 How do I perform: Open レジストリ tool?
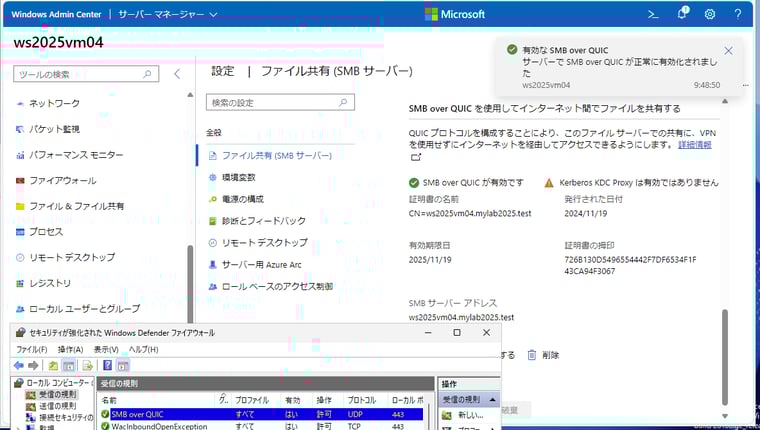tap(43, 283)
